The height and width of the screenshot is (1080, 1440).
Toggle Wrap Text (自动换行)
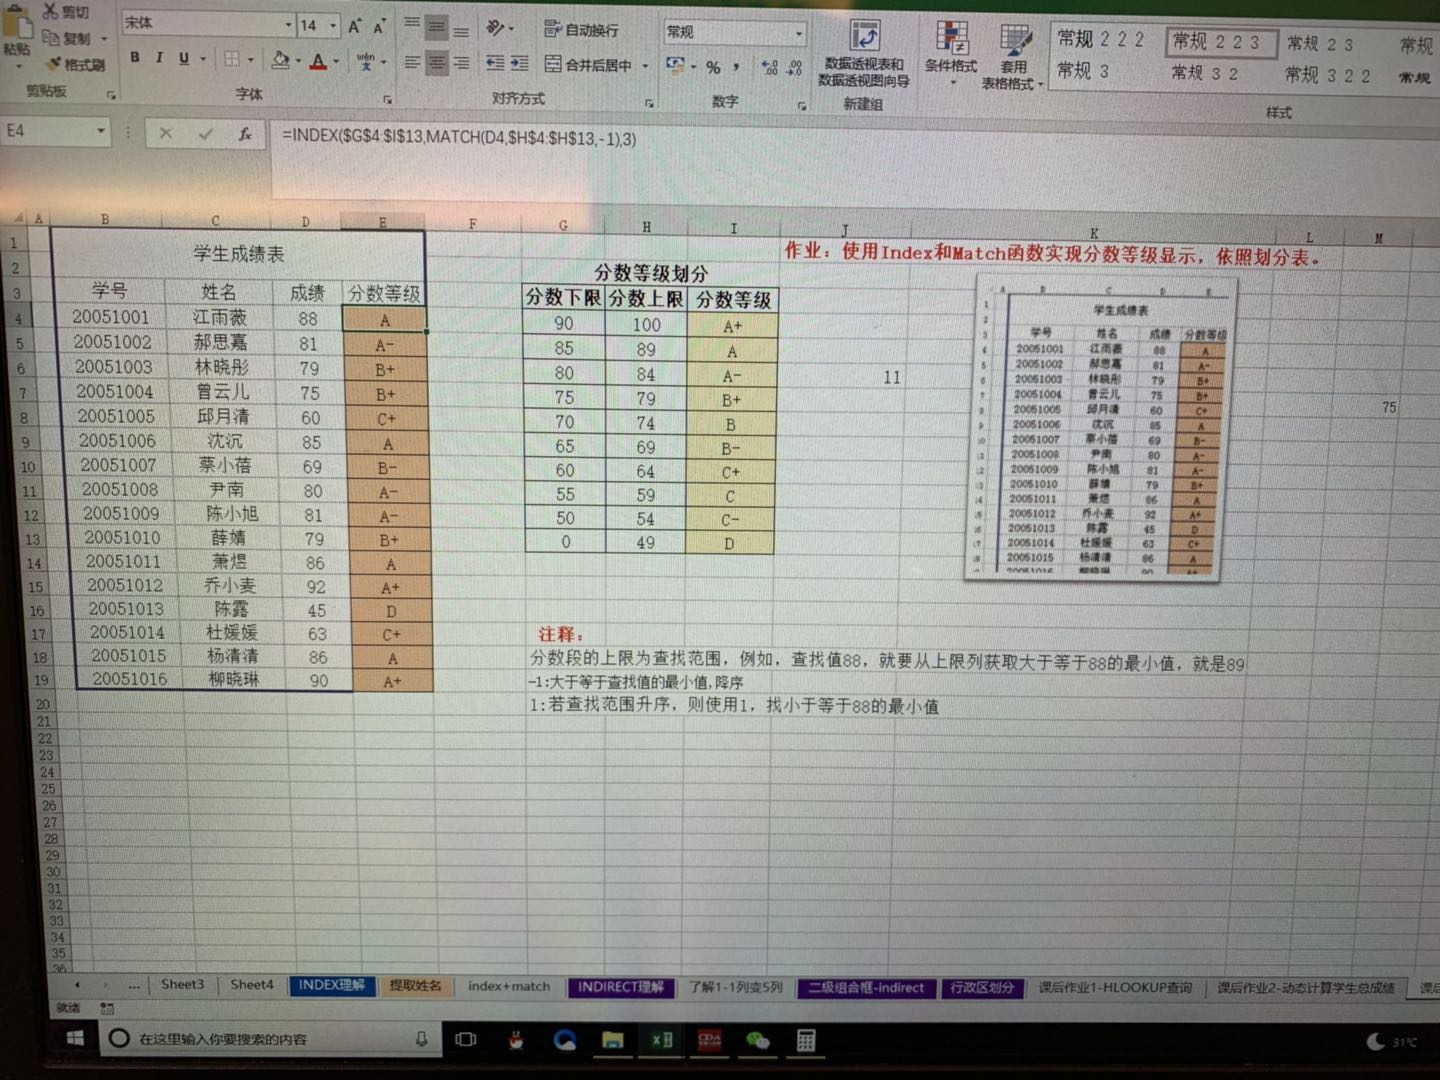581,30
